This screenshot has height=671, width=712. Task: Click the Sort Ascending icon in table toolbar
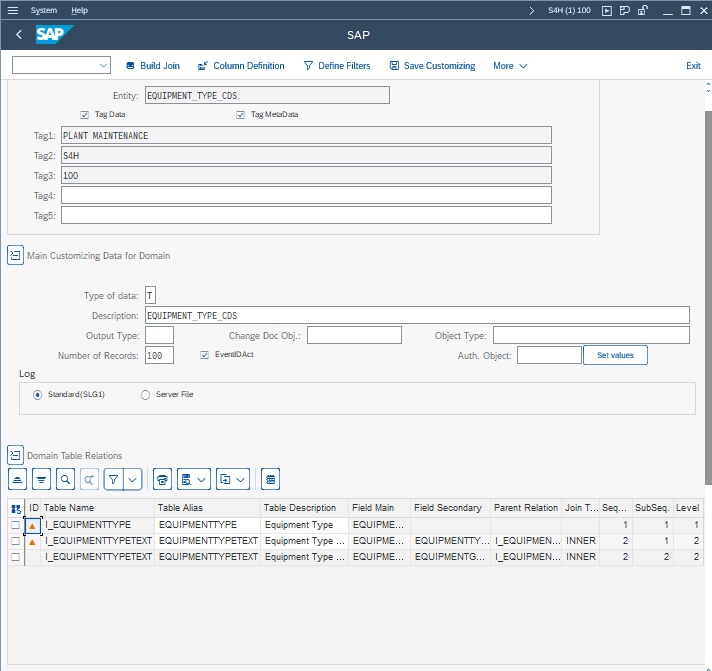click(x=17, y=480)
